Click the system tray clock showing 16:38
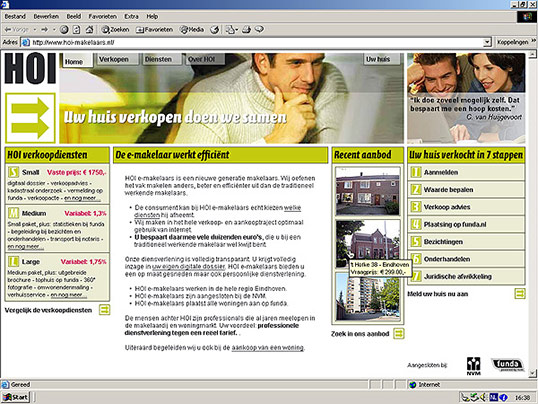This screenshot has height=404, width=538. click(523, 397)
